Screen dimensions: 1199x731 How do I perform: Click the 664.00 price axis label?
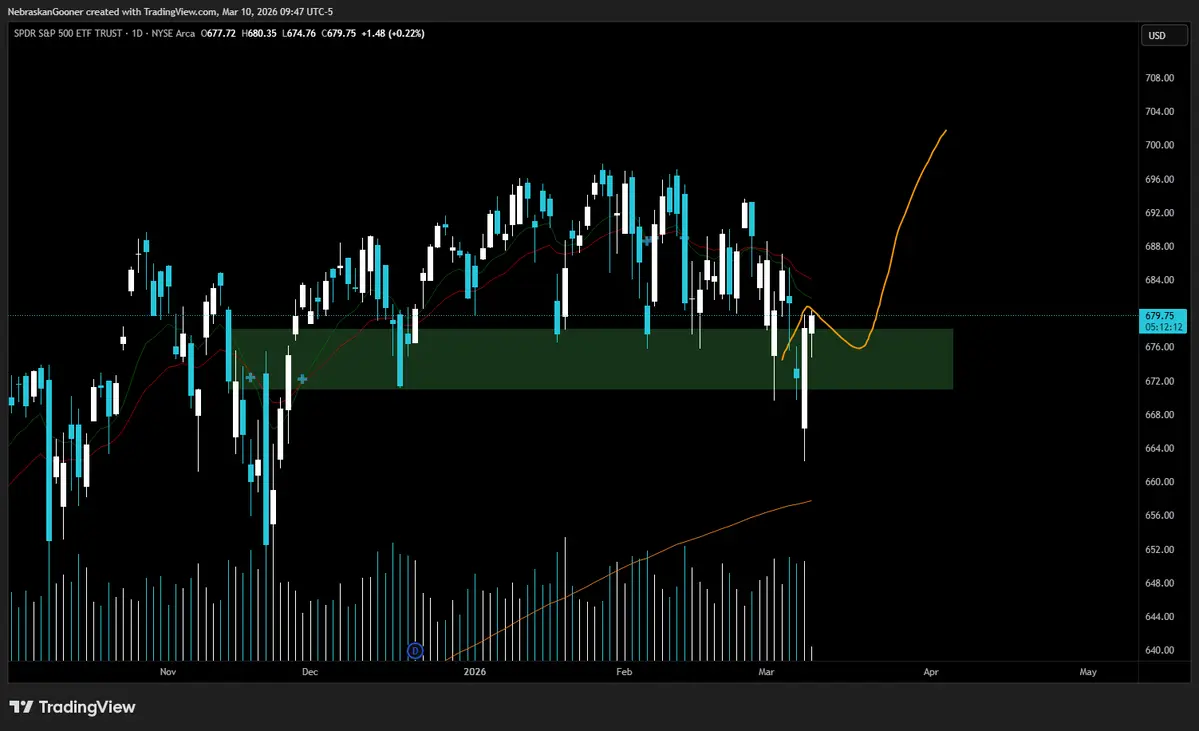click(x=1159, y=448)
